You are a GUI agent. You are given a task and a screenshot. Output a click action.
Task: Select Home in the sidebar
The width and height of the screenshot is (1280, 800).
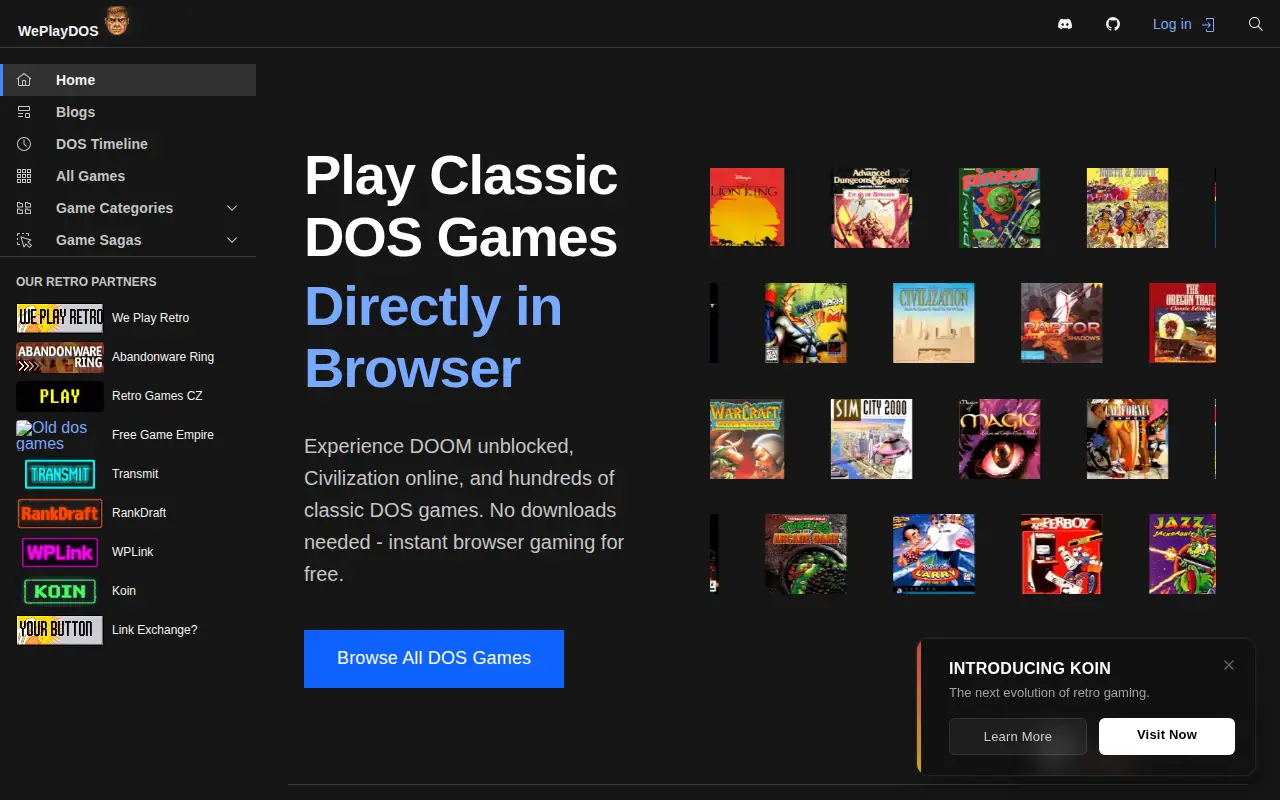click(x=128, y=80)
